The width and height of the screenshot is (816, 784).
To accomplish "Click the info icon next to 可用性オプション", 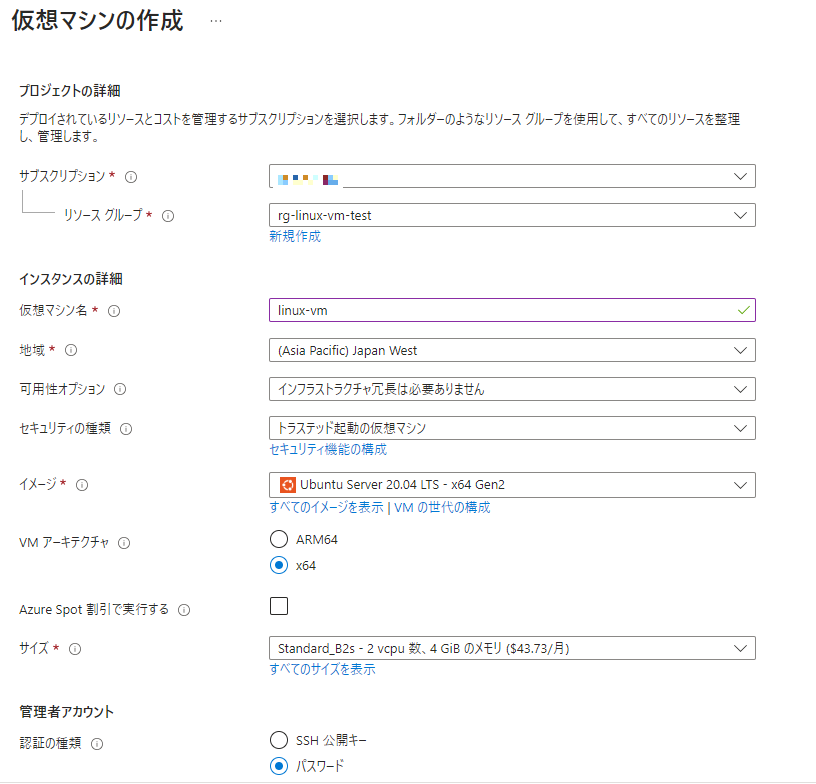I will (118, 389).
